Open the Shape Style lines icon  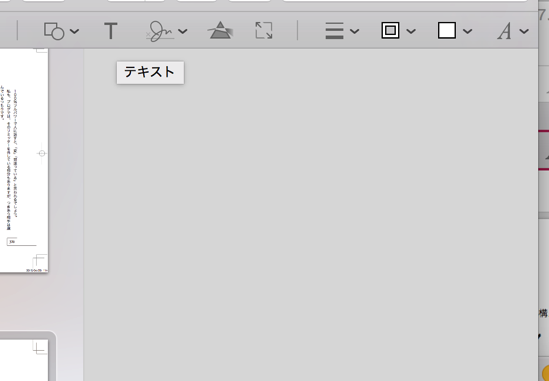coord(334,30)
